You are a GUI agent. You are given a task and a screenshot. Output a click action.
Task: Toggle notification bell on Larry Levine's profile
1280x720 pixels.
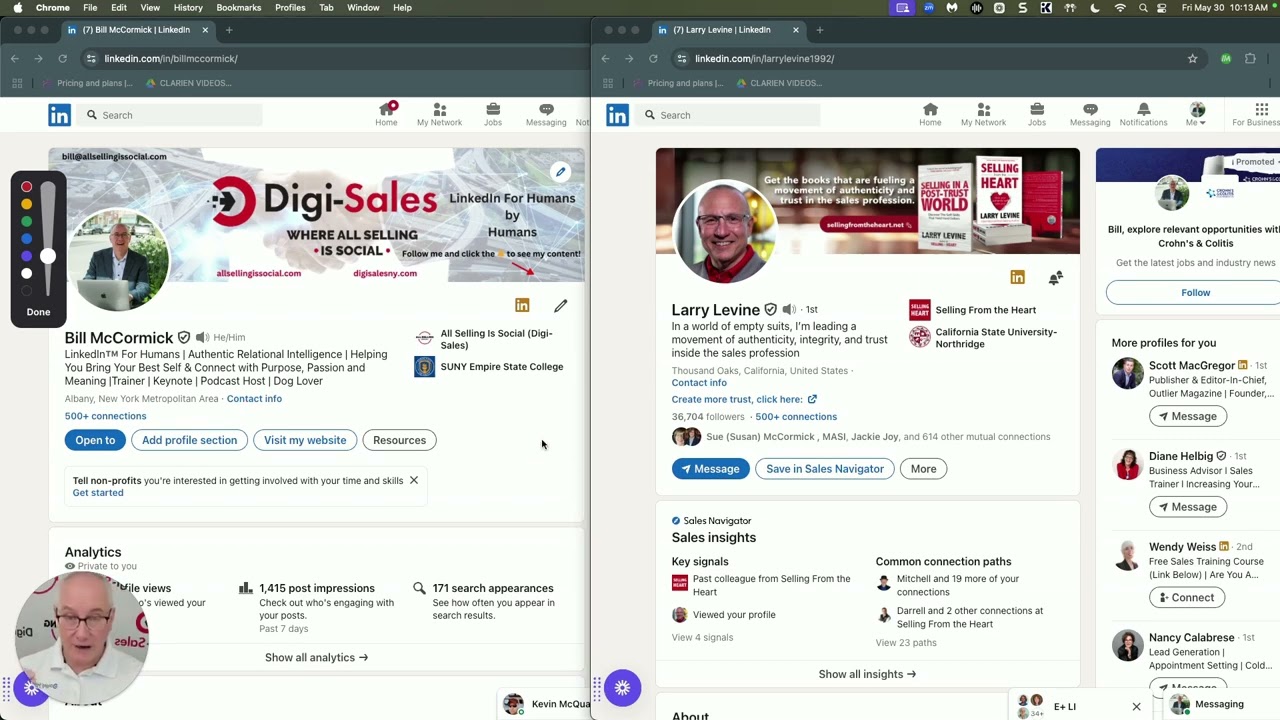coord(1055,277)
